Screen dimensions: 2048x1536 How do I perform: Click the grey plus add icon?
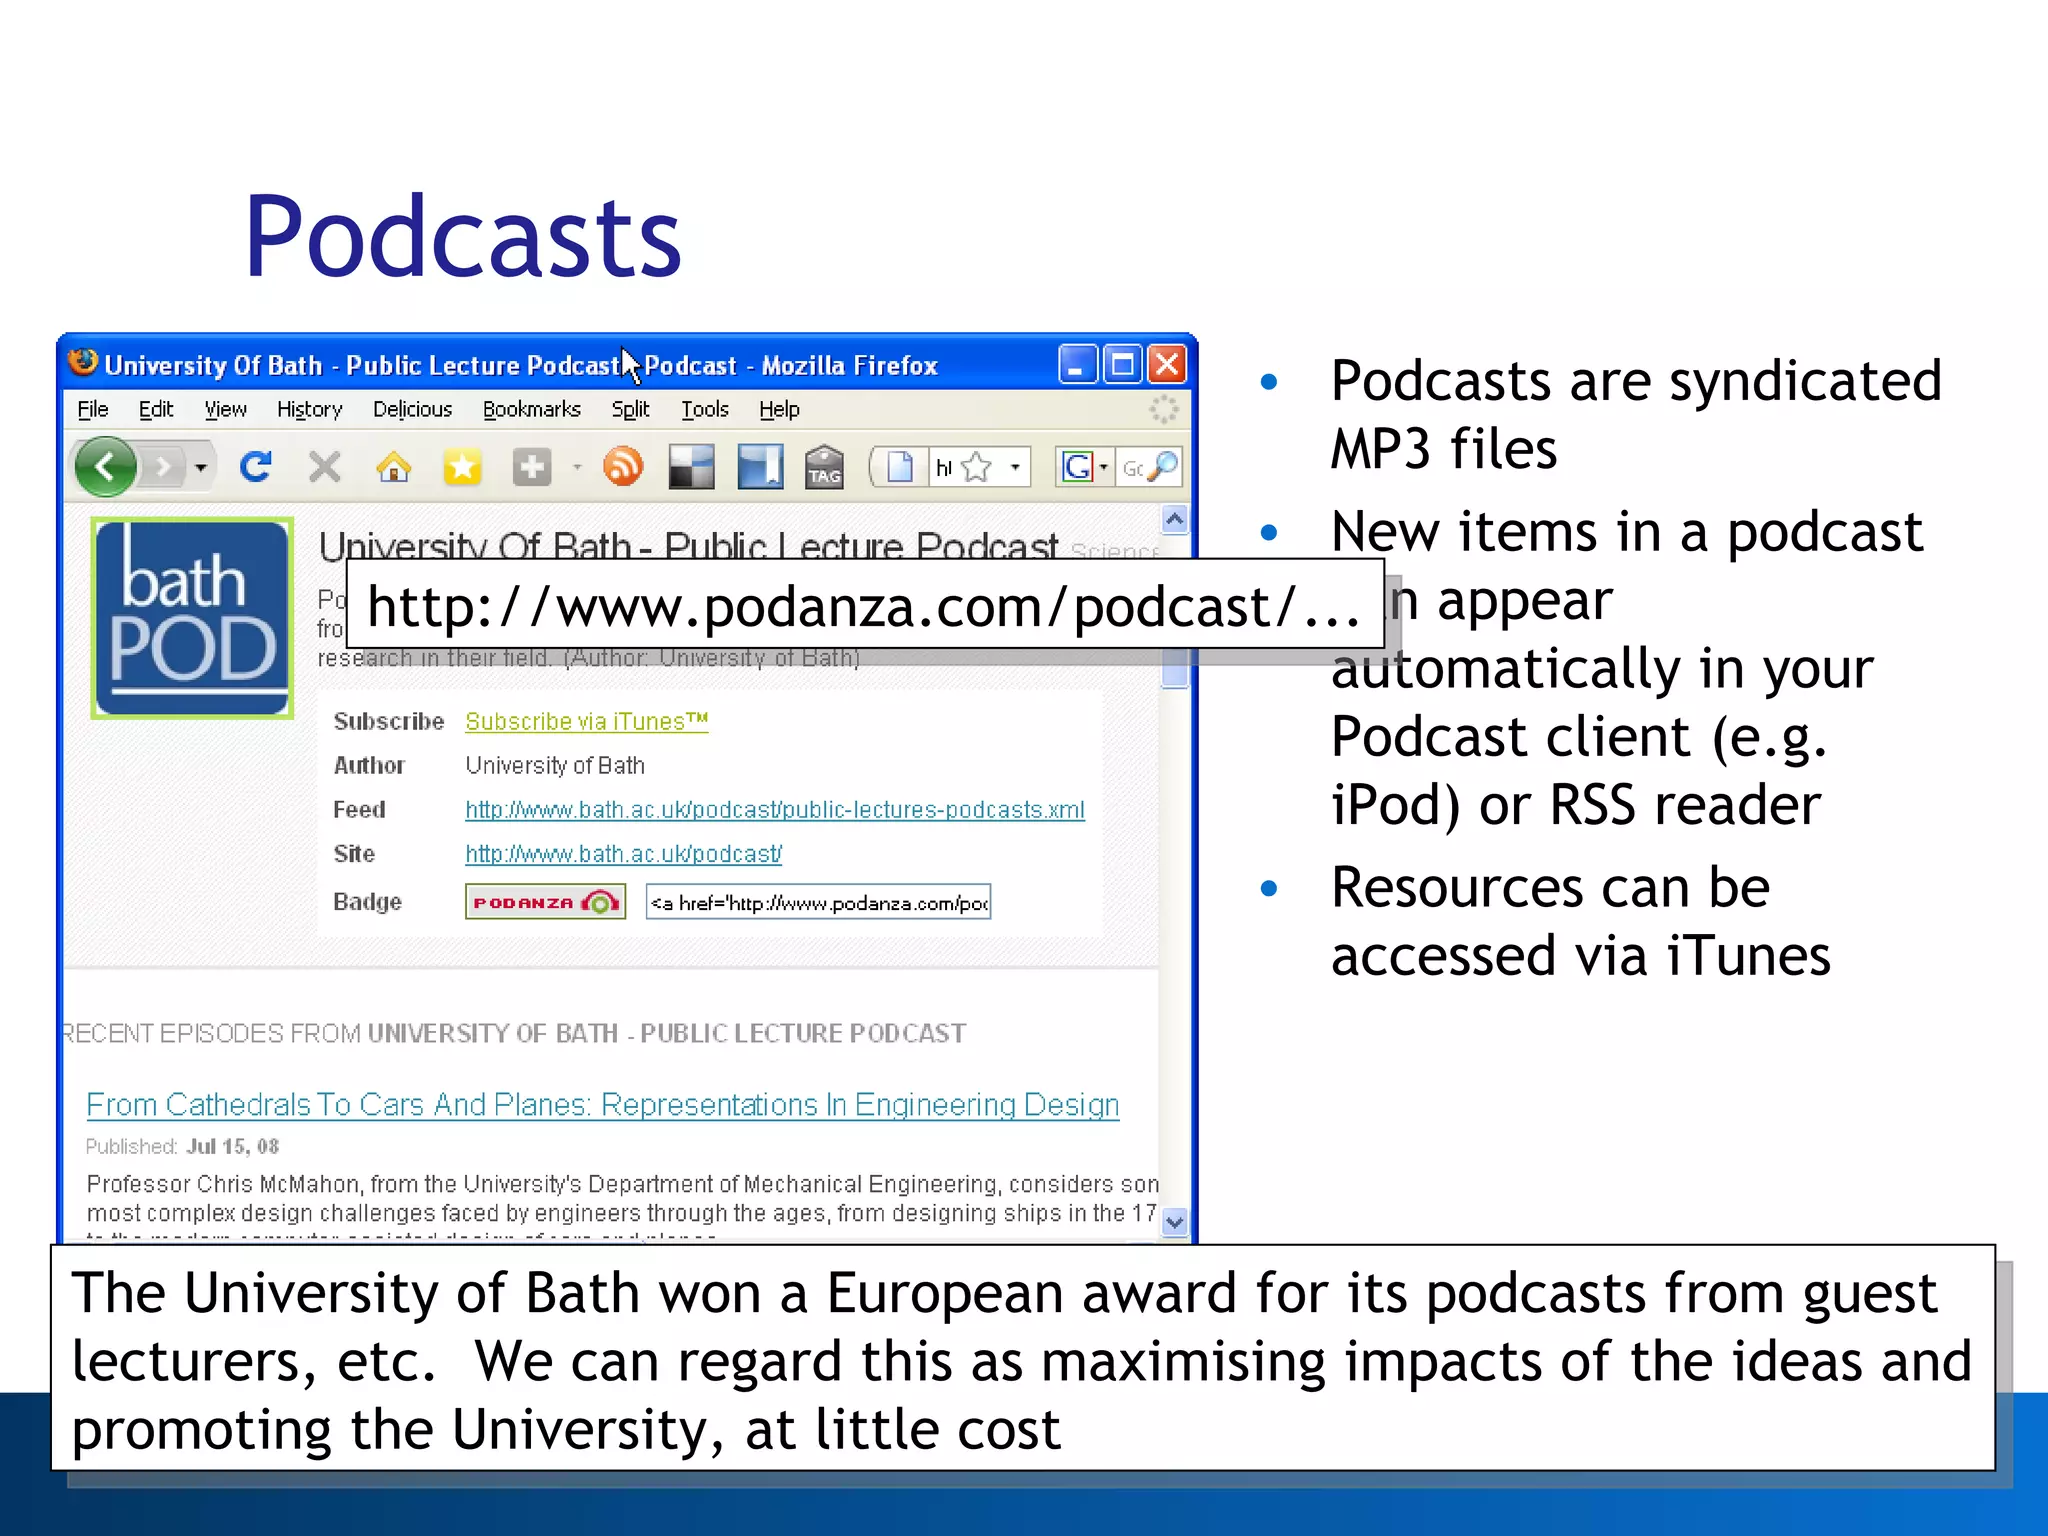pos(531,467)
